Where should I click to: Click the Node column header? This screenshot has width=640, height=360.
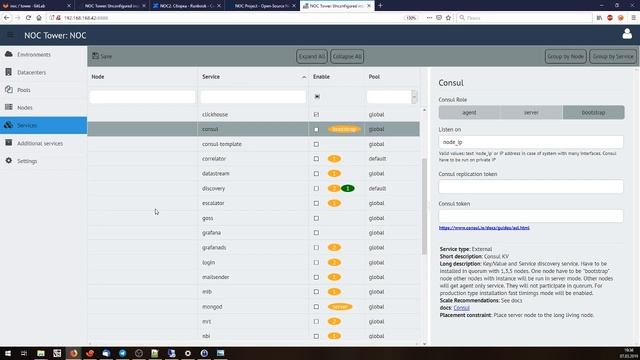(142, 77)
